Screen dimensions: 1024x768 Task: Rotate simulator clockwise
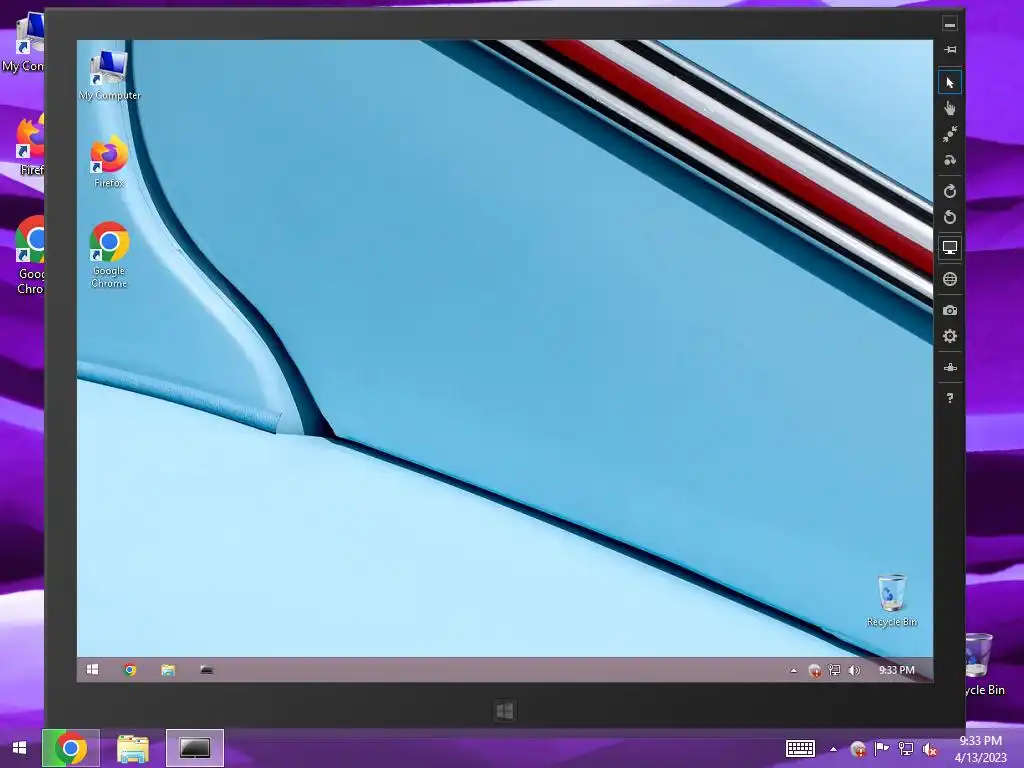point(950,191)
